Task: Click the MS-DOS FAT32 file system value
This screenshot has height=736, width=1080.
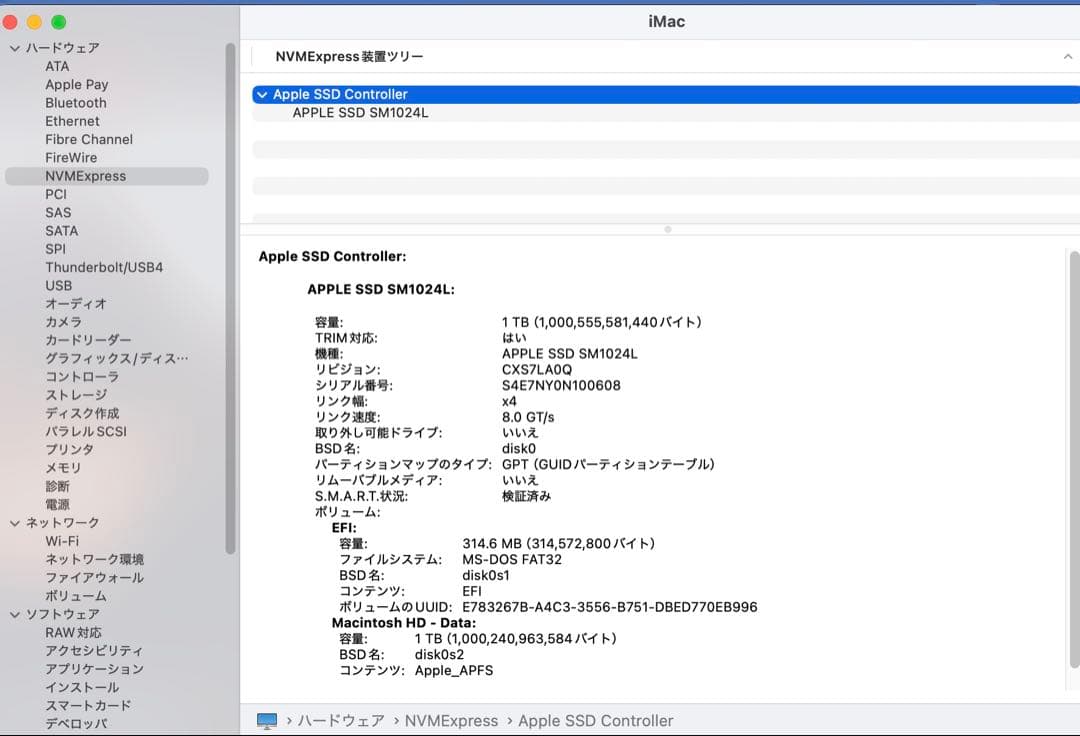Action: coord(512,560)
